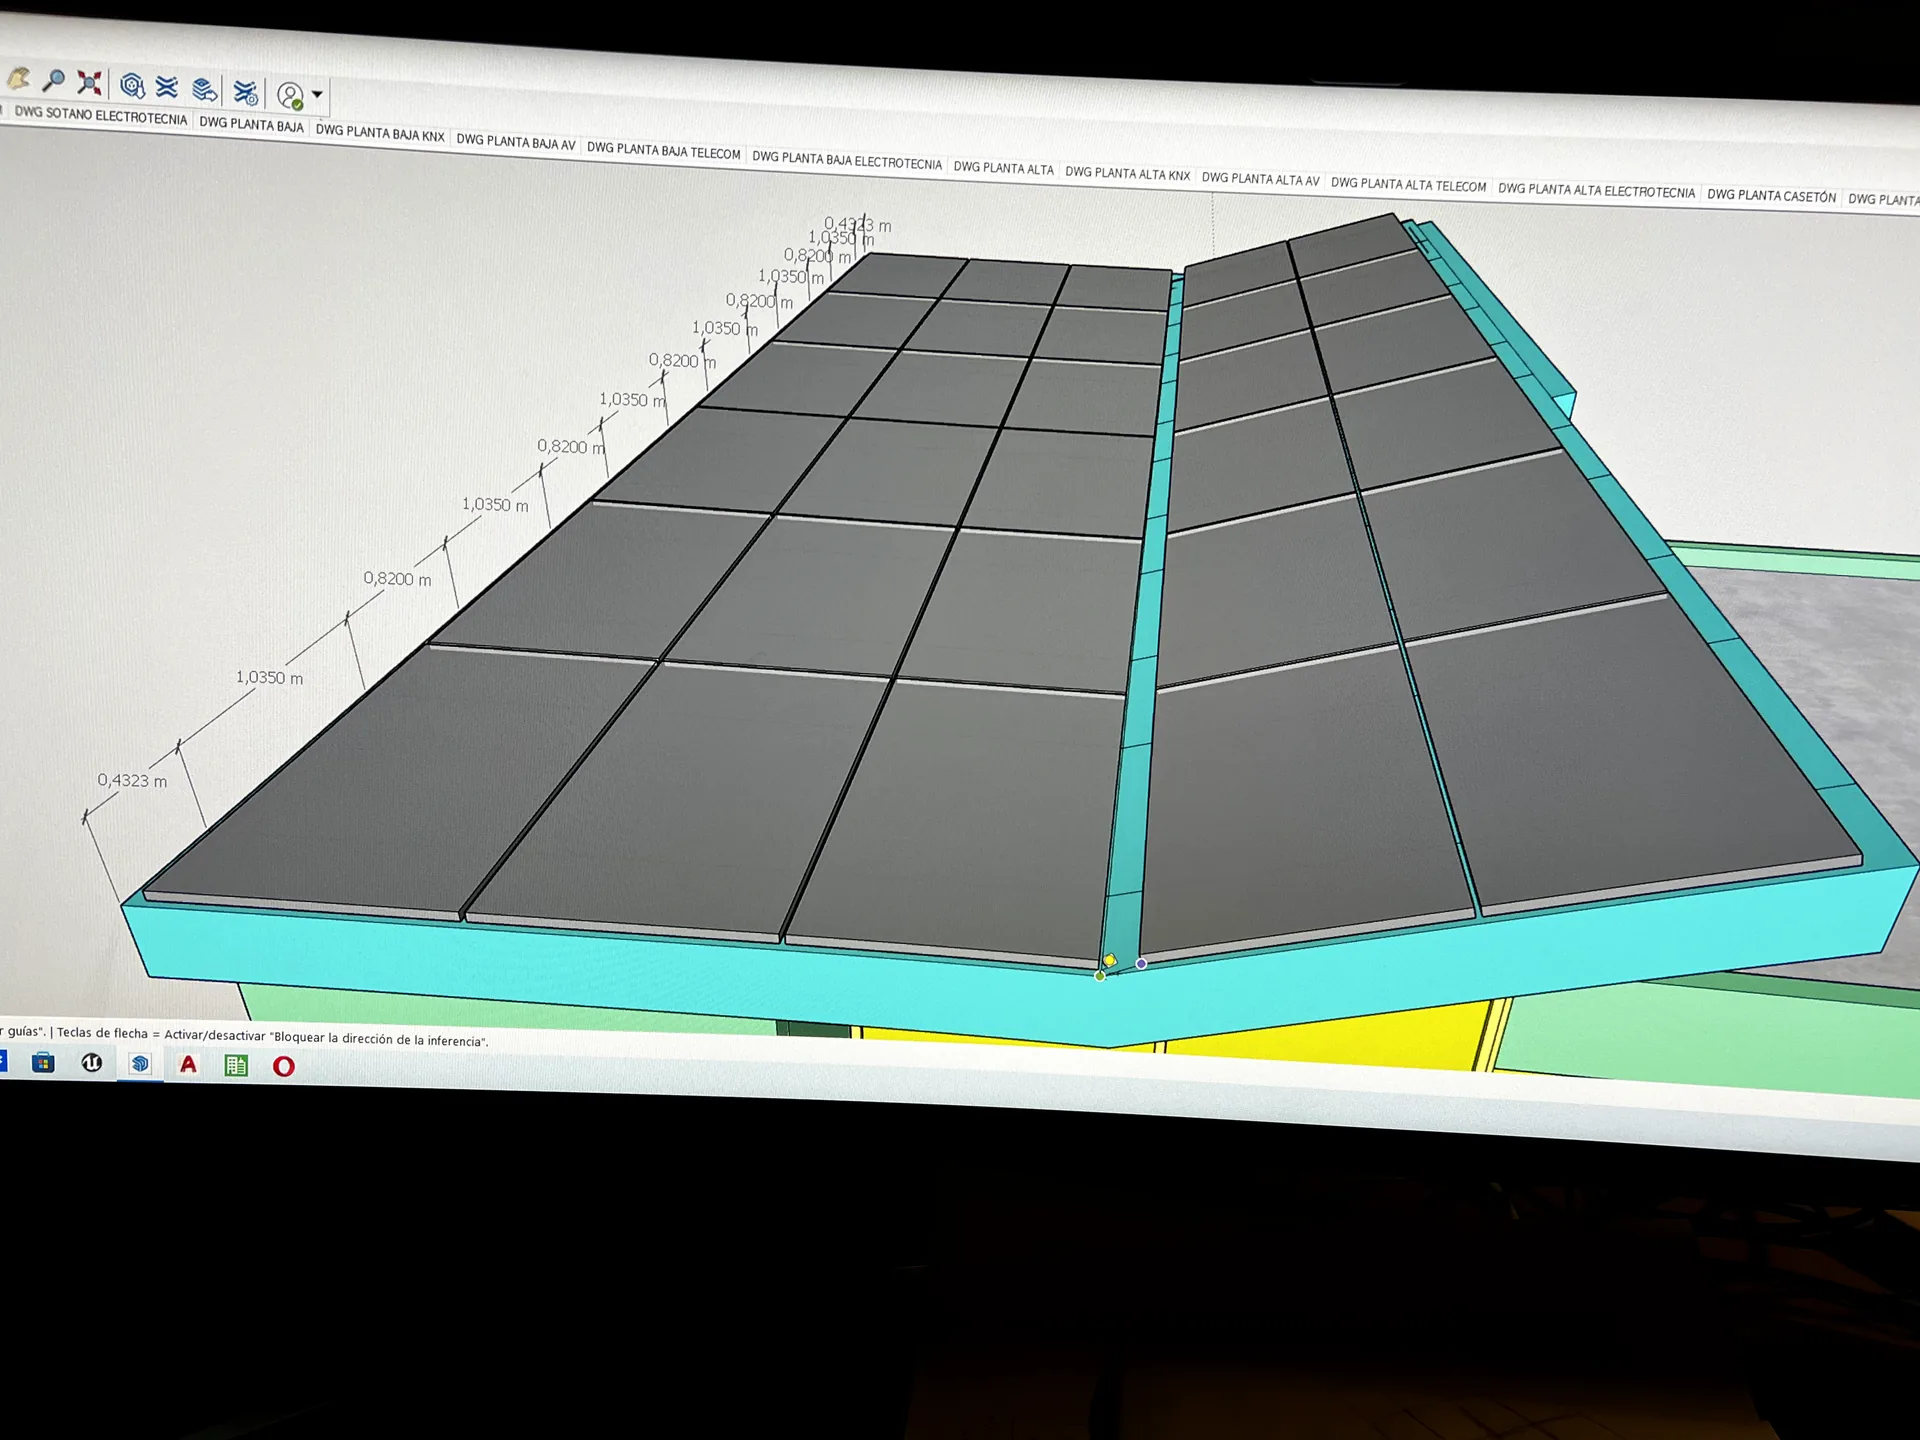This screenshot has height=1440, width=1920.
Task: Select DWG PLANTA ALTA TELECOM tab
Action: 1408,185
